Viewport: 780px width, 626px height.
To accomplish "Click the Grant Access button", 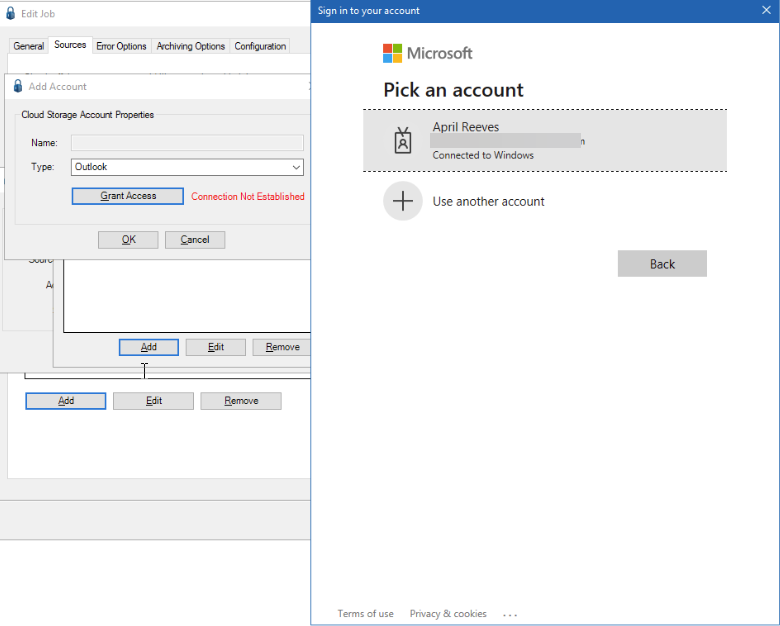I will coord(128,196).
